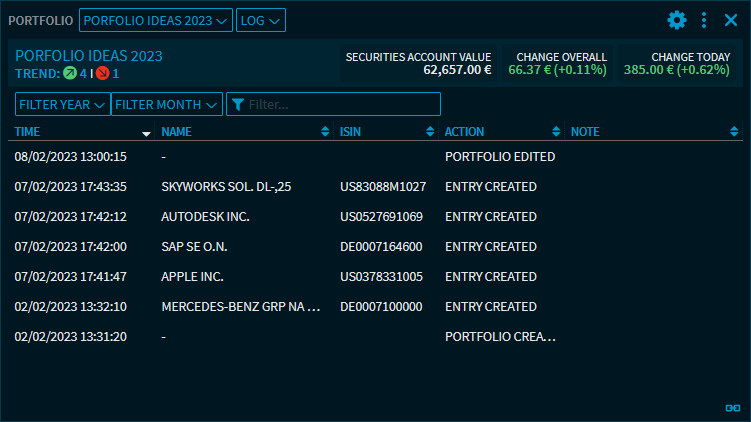751x422 pixels.
Task: Open the three-dot more options menu
Action: click(x=704, y=20)
